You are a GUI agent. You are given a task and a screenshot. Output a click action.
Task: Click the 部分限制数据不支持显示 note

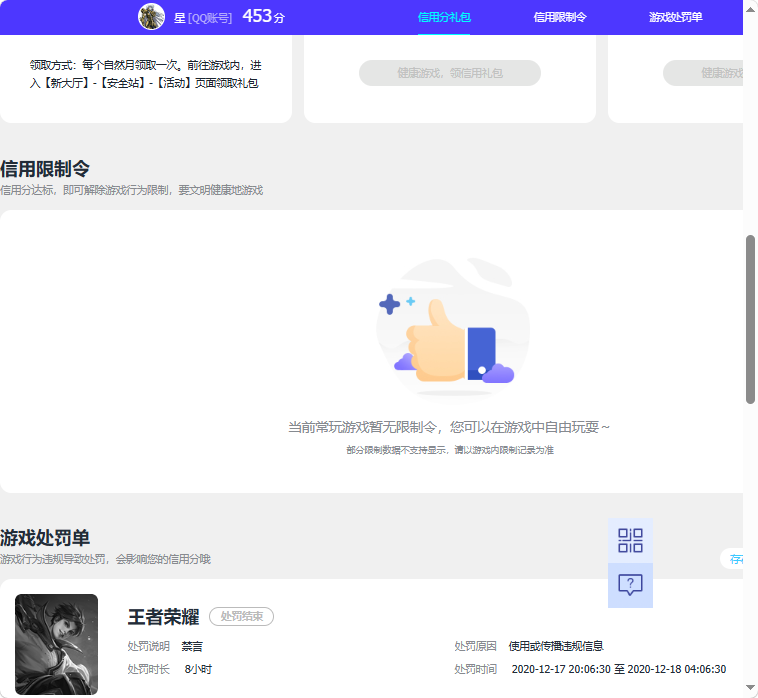[x=450, y=450]
